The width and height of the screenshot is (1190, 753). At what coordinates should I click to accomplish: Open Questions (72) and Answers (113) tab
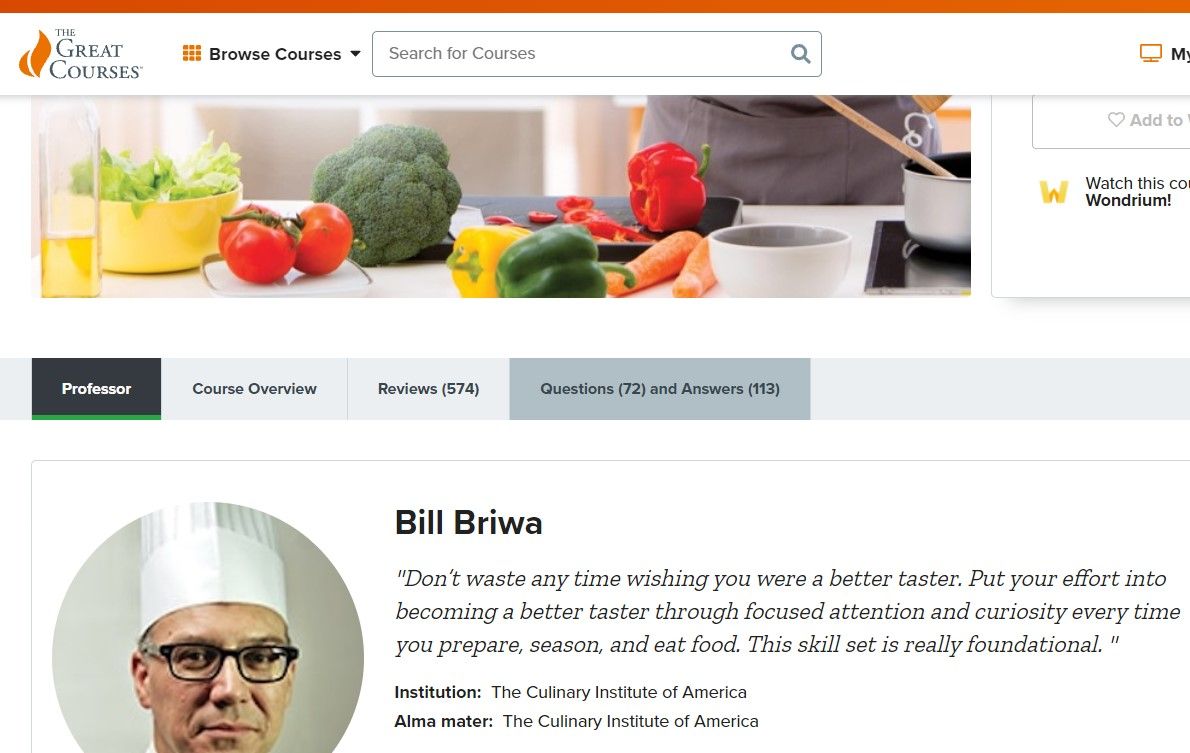click(660, 389)
